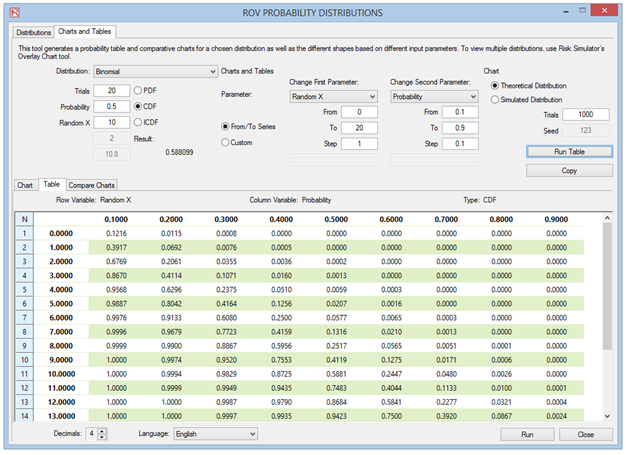This screenshot has width=627, height=455.
Task: Click the second parameter From field
Action: (x=460, y=112)
